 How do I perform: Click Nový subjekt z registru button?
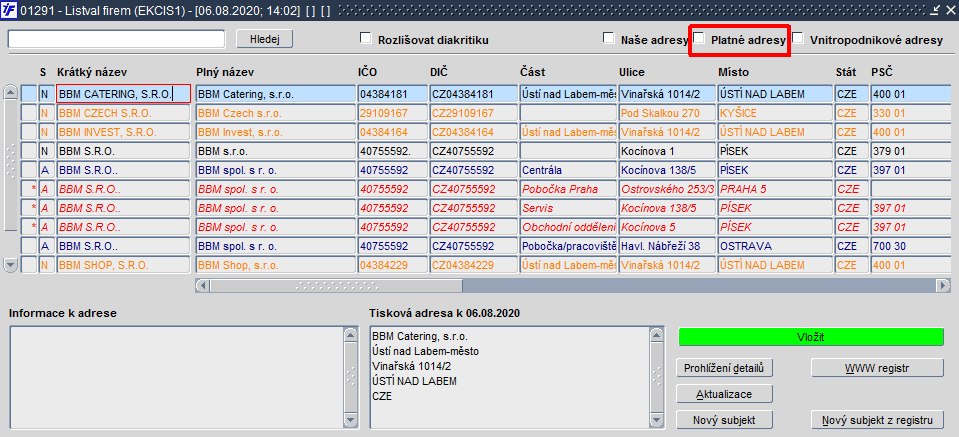pos(878,420)
